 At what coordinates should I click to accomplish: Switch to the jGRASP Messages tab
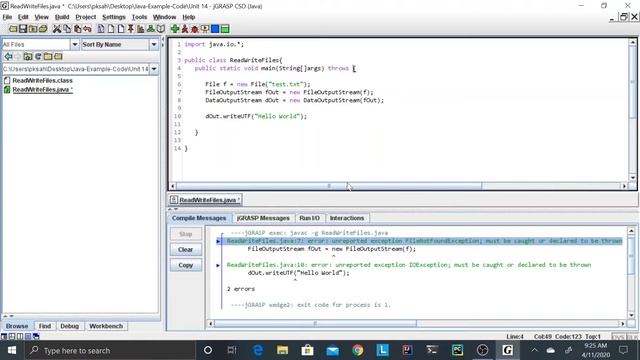click(x=263, y=218)
